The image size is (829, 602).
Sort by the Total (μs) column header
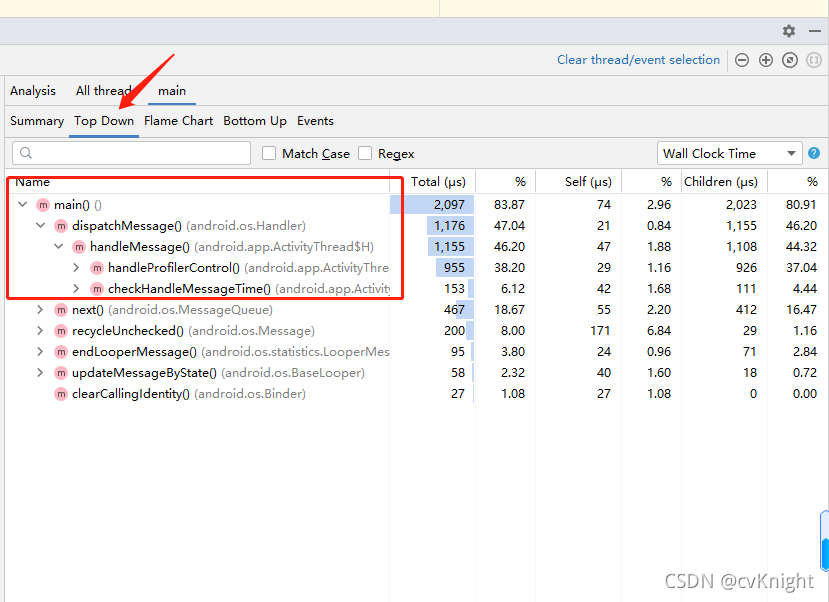tap(438, 182)
